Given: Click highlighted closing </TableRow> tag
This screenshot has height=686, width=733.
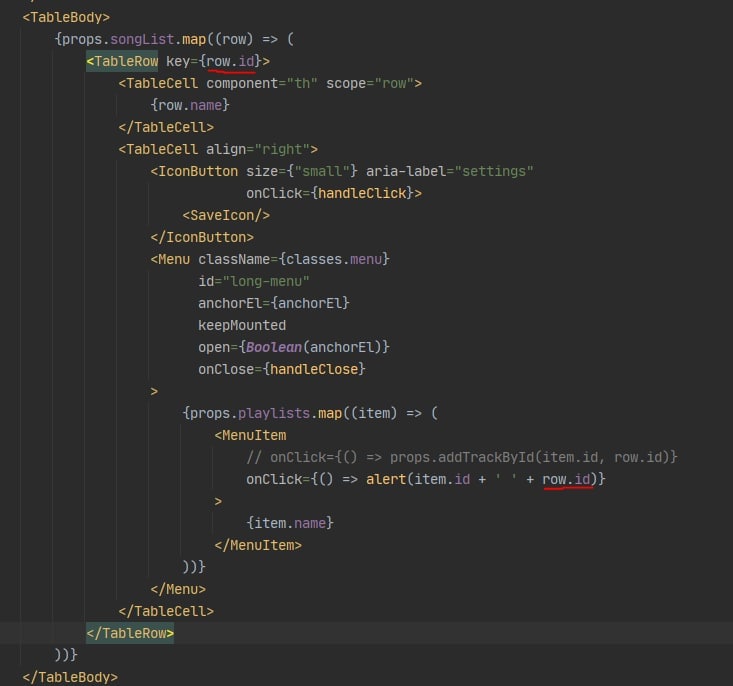Looking at the screenshot, I should (130, 633).
